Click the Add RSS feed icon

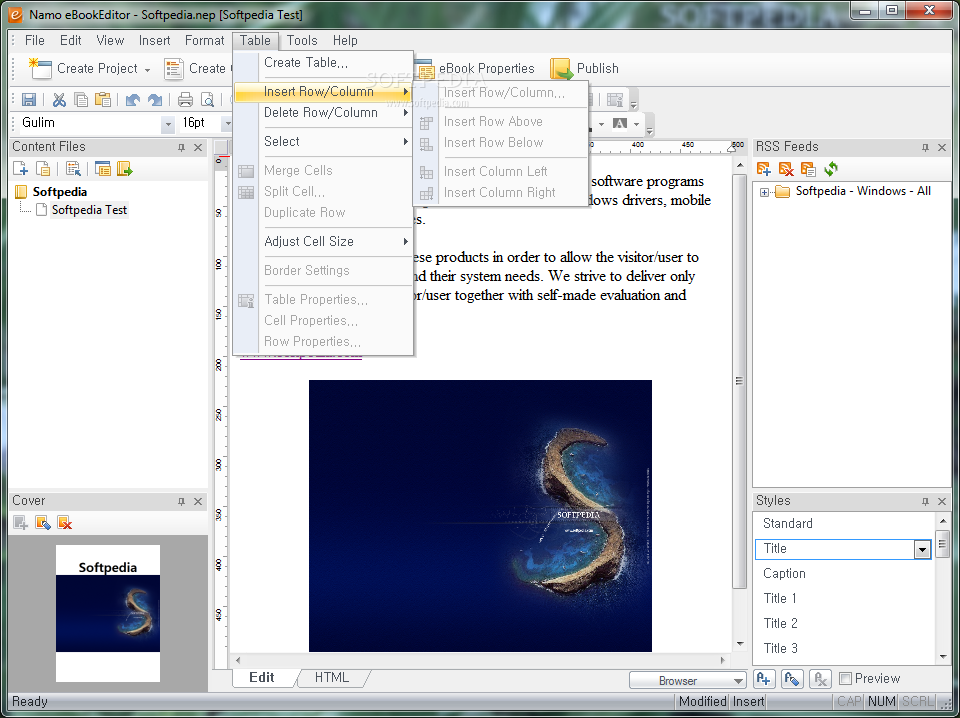coord(763,169)
